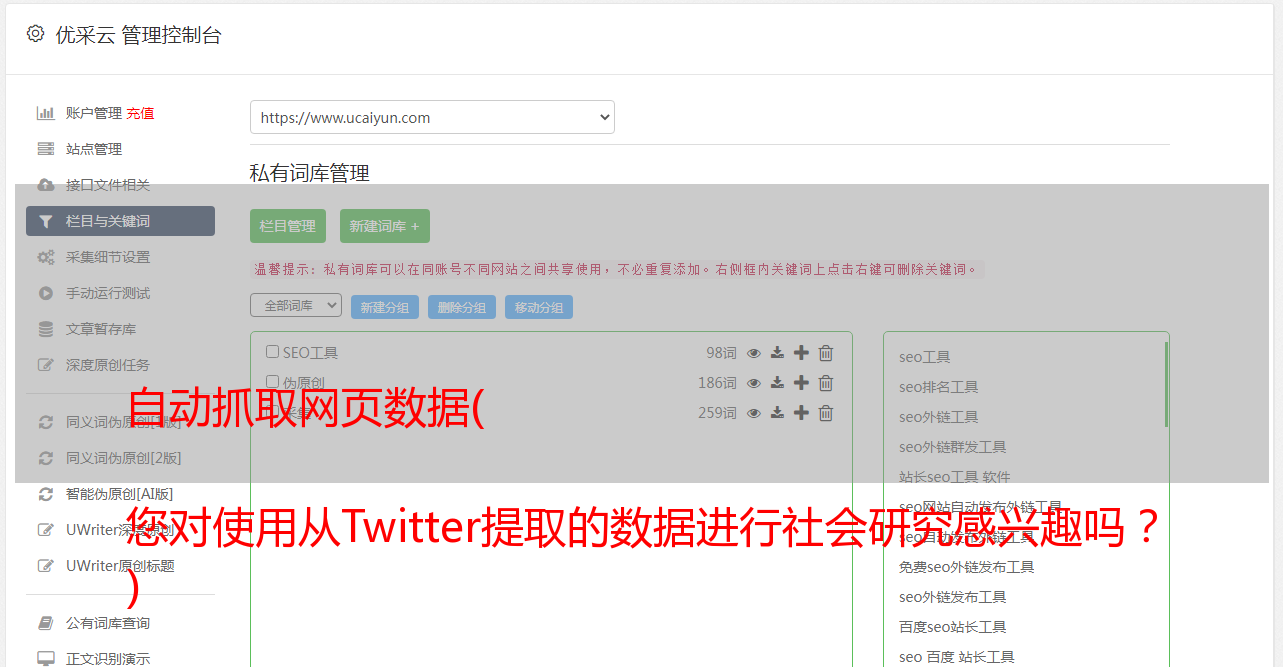The width and height of the screenshot is (1283, 667).
Task: Click the '186词' count label
Action: [717, 383]
